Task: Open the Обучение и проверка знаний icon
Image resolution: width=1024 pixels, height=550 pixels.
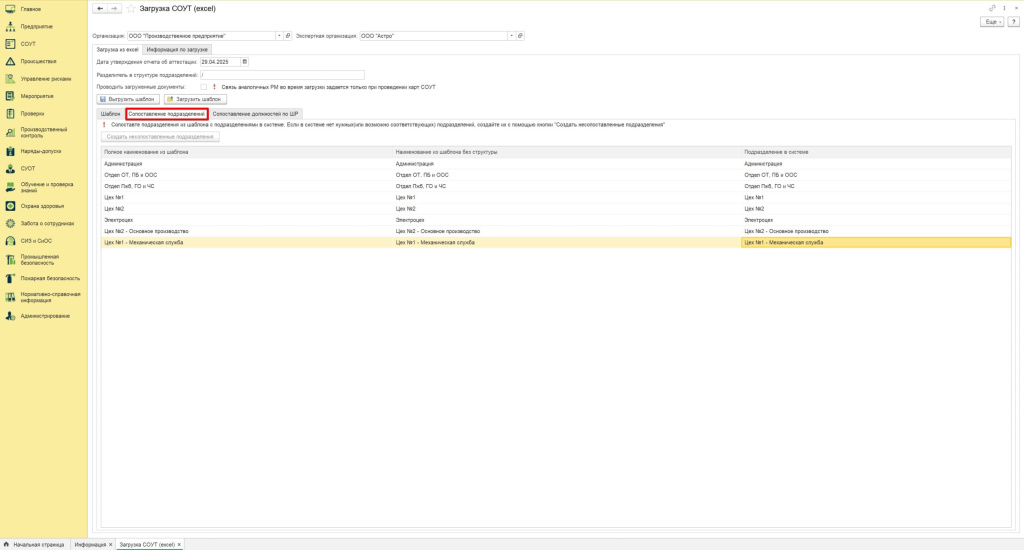Action: pos(10,187)
